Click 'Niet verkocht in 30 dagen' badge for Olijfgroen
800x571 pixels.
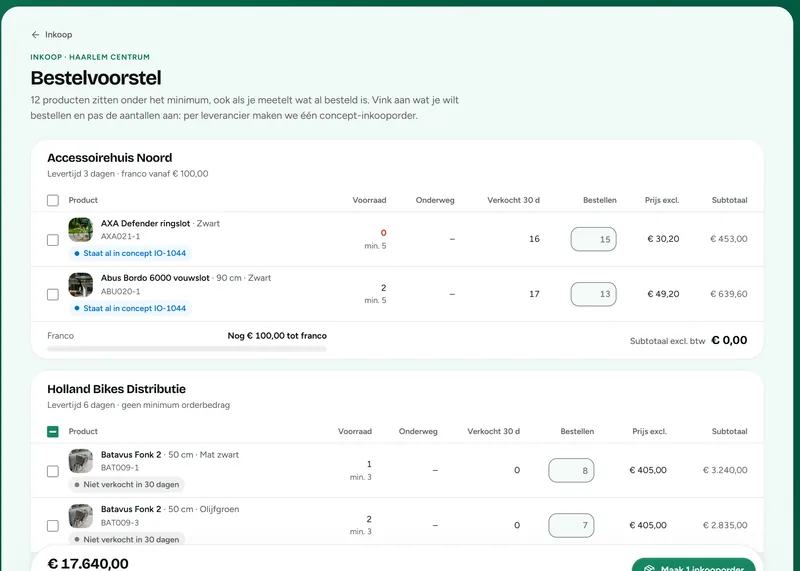tap(127, 539)
